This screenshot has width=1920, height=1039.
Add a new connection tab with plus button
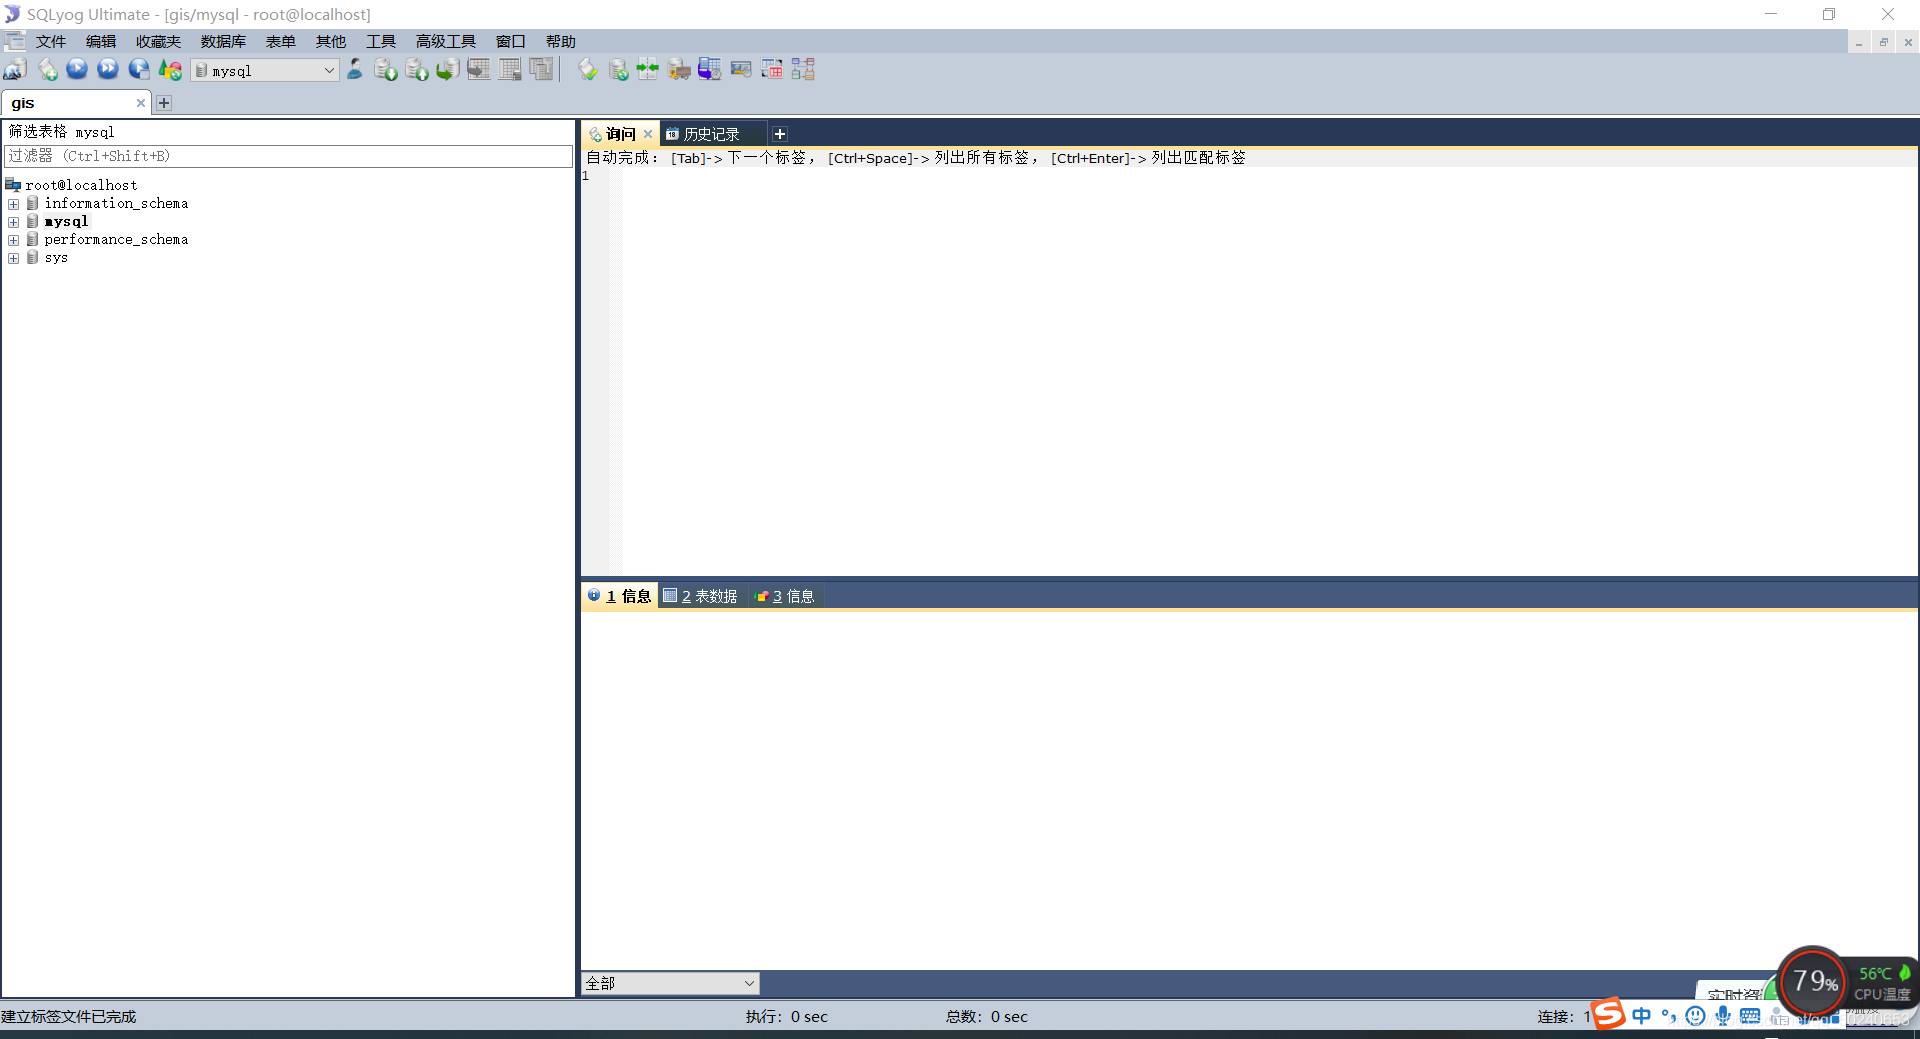pyautogui.click(x=164, y=103)
